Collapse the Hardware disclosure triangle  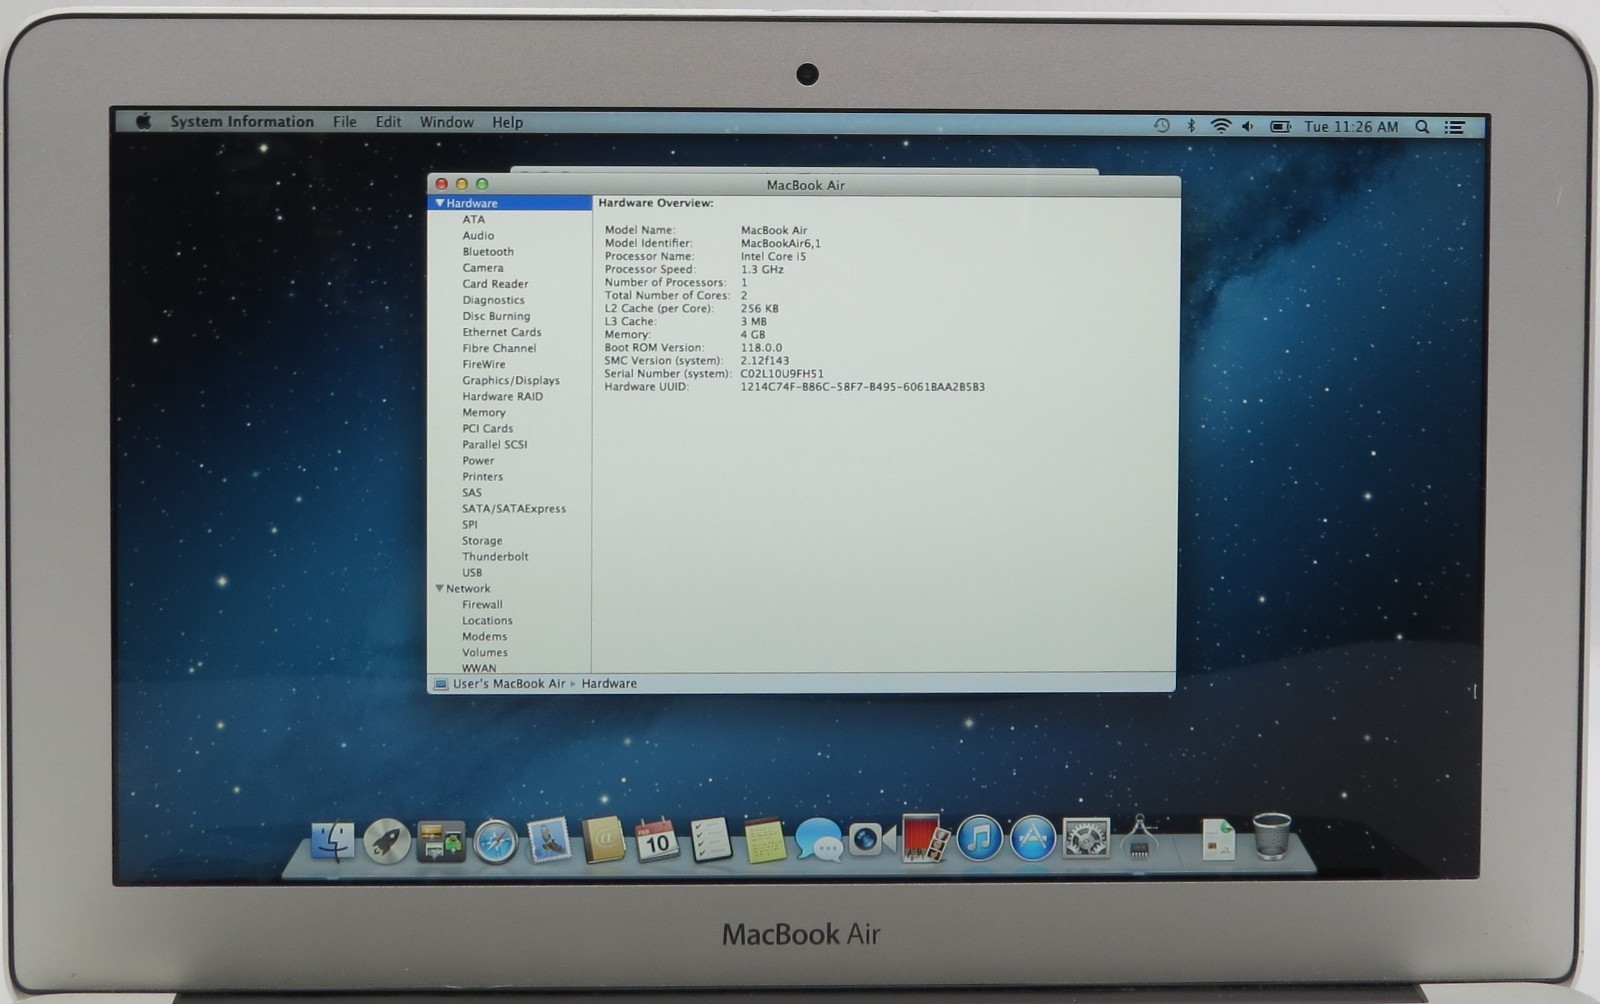pos(439,203)
